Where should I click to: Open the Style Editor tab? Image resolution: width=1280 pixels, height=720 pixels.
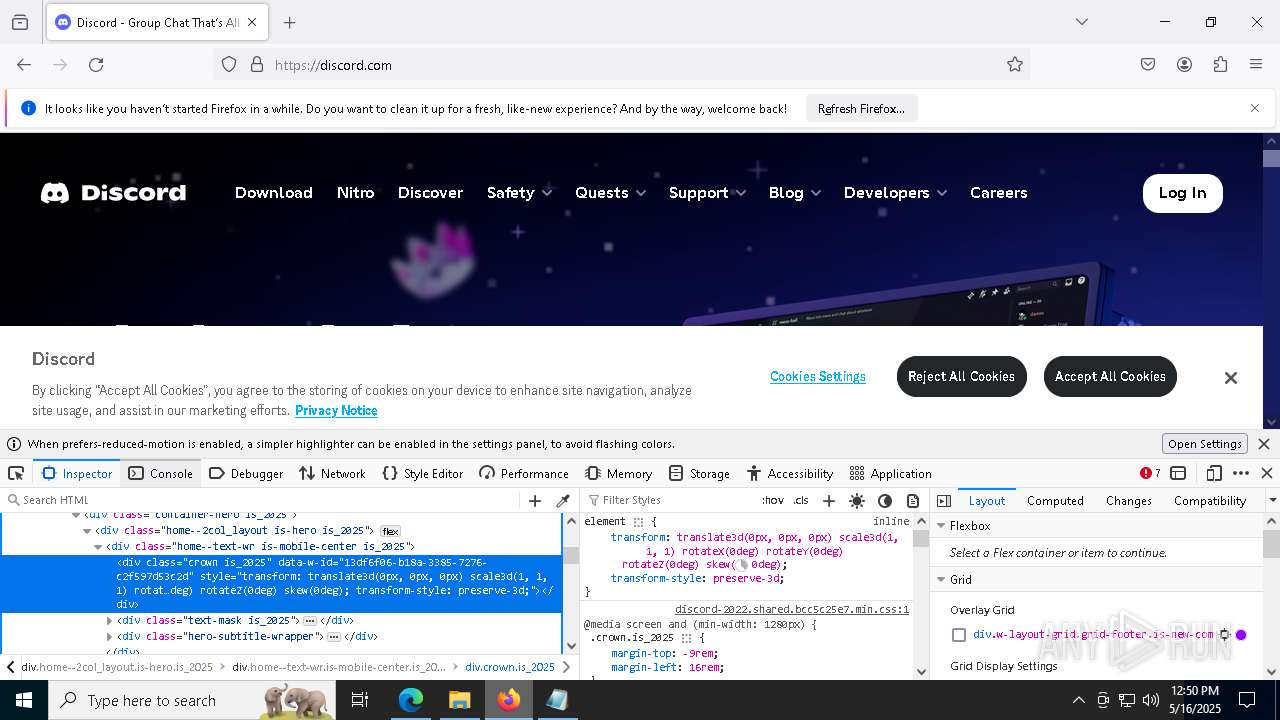tap(423, 473)
